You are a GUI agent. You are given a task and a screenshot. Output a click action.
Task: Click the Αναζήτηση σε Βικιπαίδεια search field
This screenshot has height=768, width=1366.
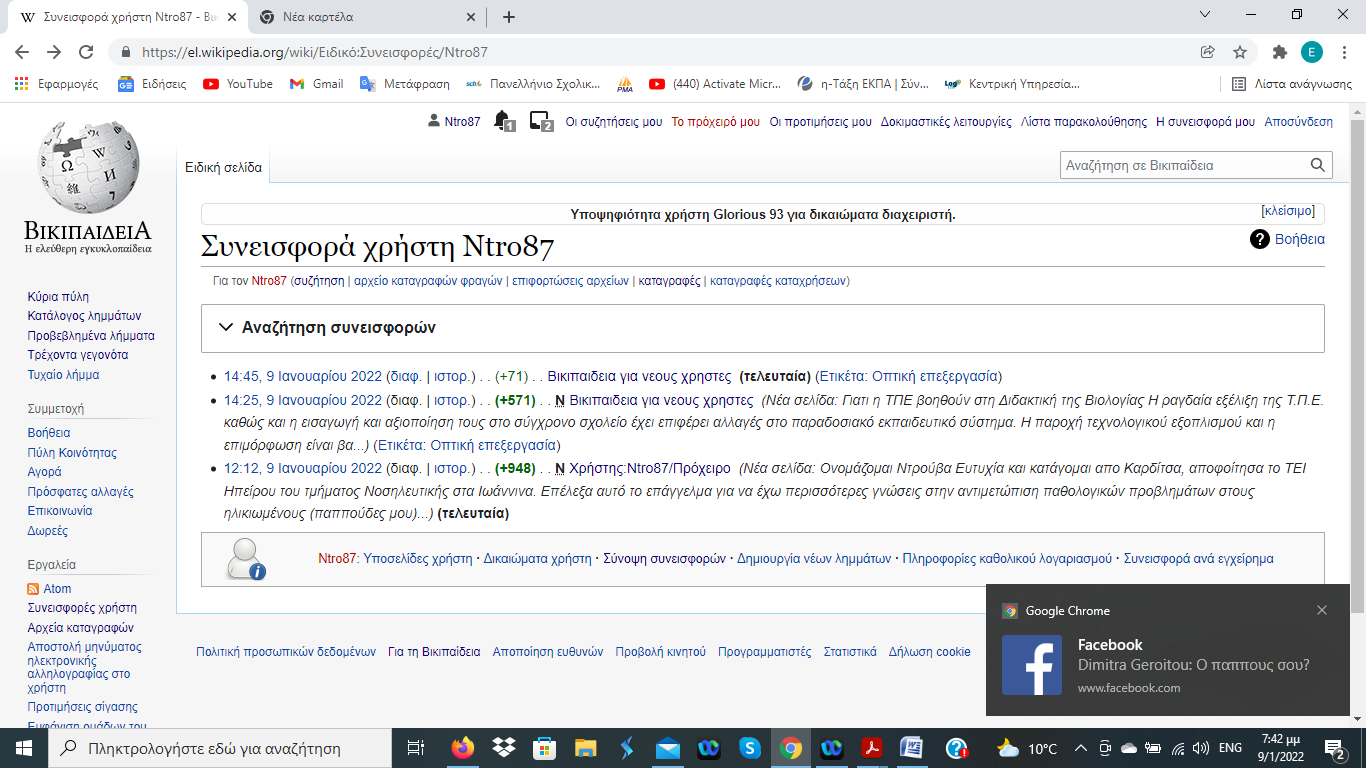[x=1183, y=166]
